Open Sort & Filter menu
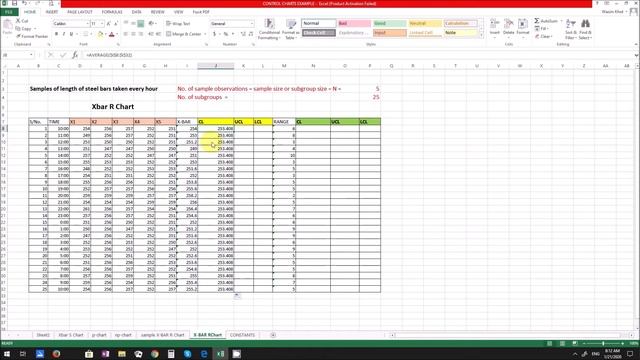Image resolution: width=640 pixels, height=360 pixels. pos(571,29)
